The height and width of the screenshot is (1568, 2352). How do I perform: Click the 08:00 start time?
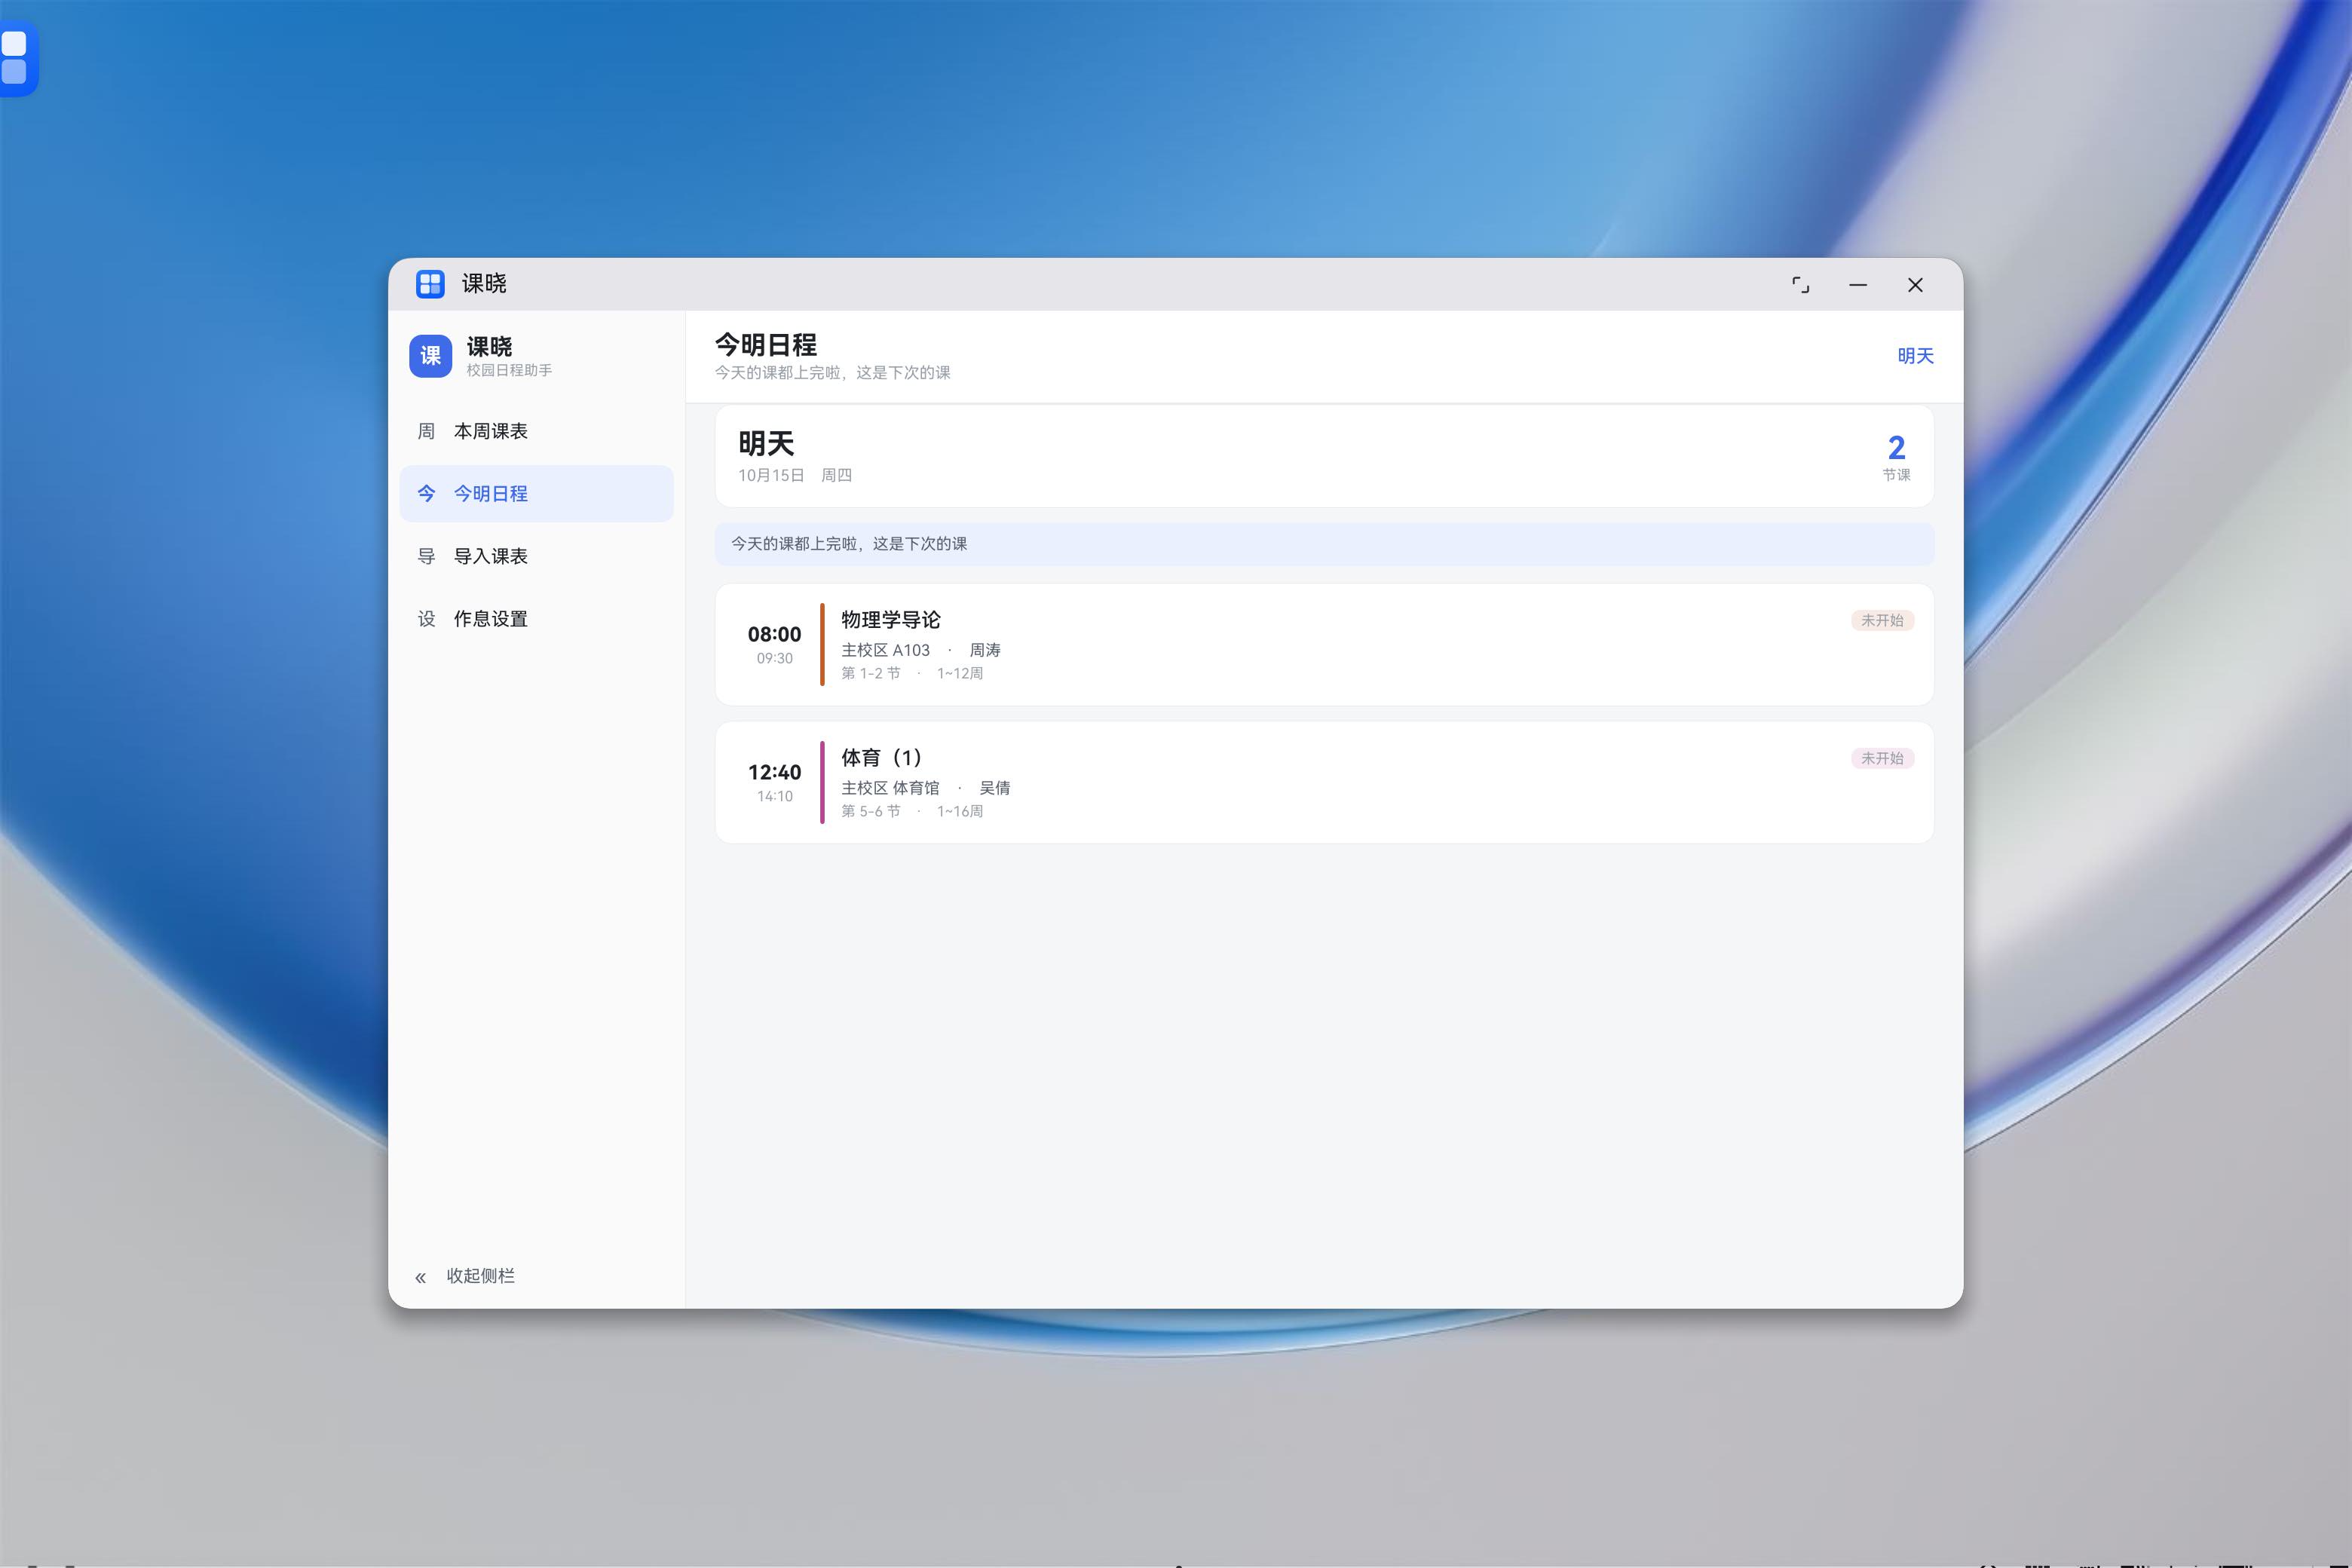[774, 634]
